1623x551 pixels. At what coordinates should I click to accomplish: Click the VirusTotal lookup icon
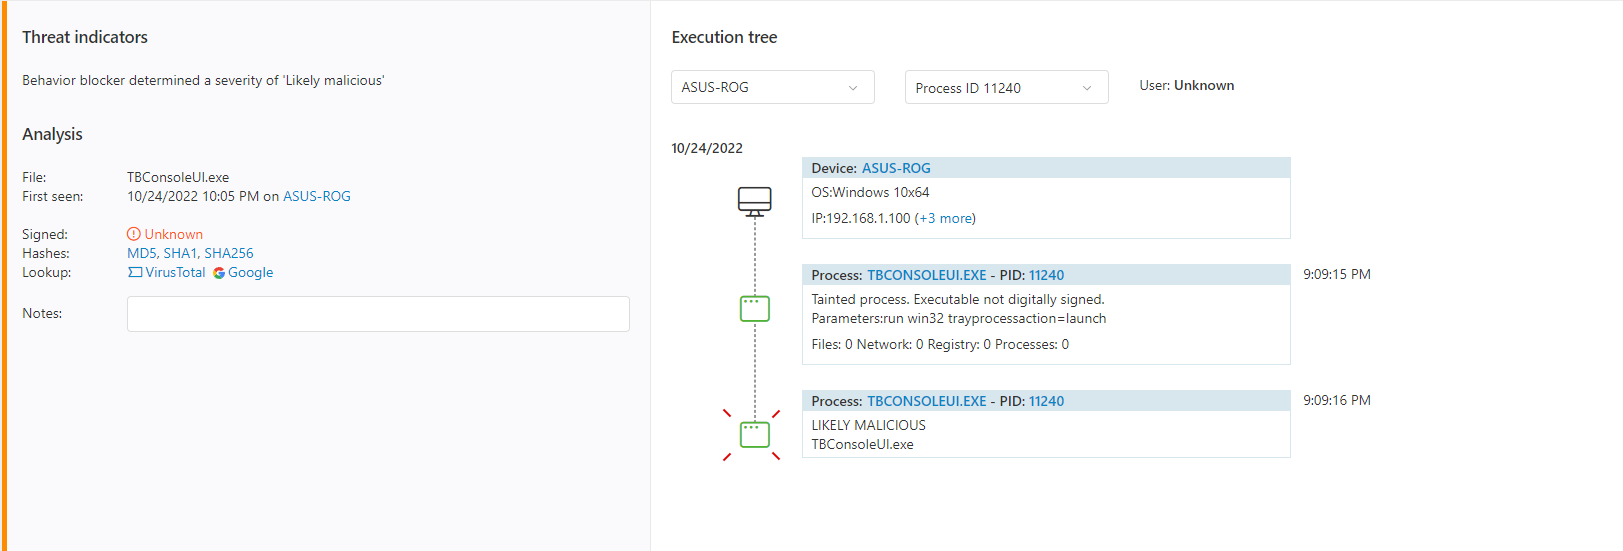[x=135, y=272]
